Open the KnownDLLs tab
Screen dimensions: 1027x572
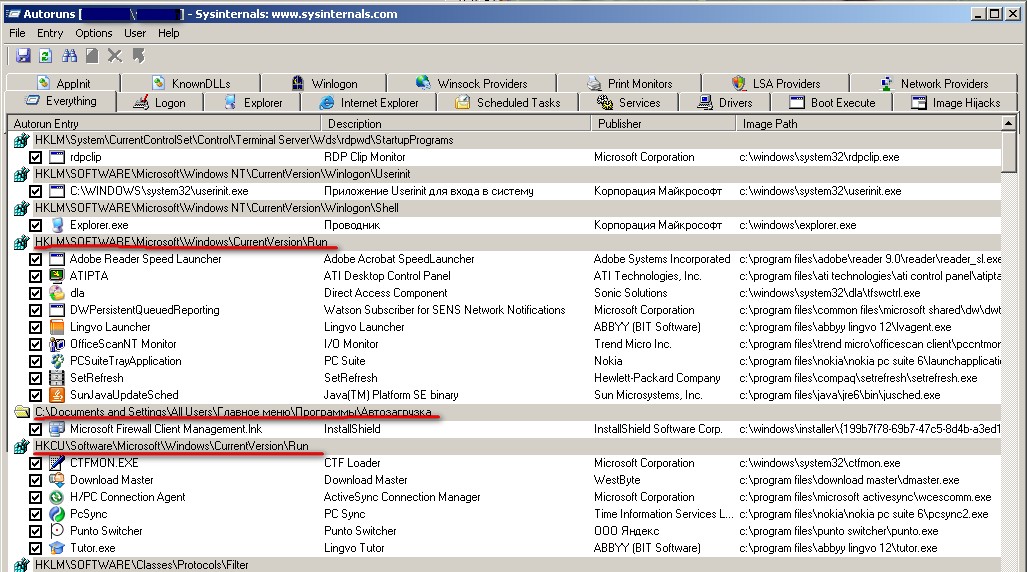point(191,83)
